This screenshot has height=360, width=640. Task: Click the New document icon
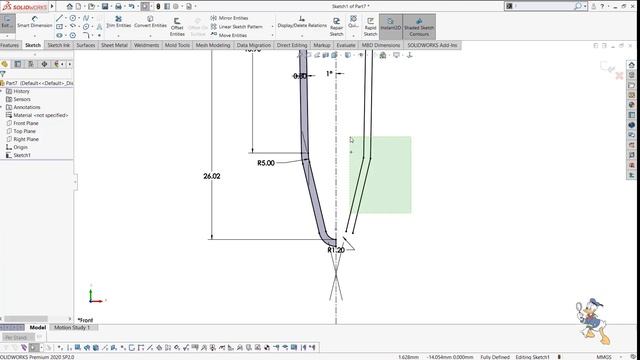(78, 6)
